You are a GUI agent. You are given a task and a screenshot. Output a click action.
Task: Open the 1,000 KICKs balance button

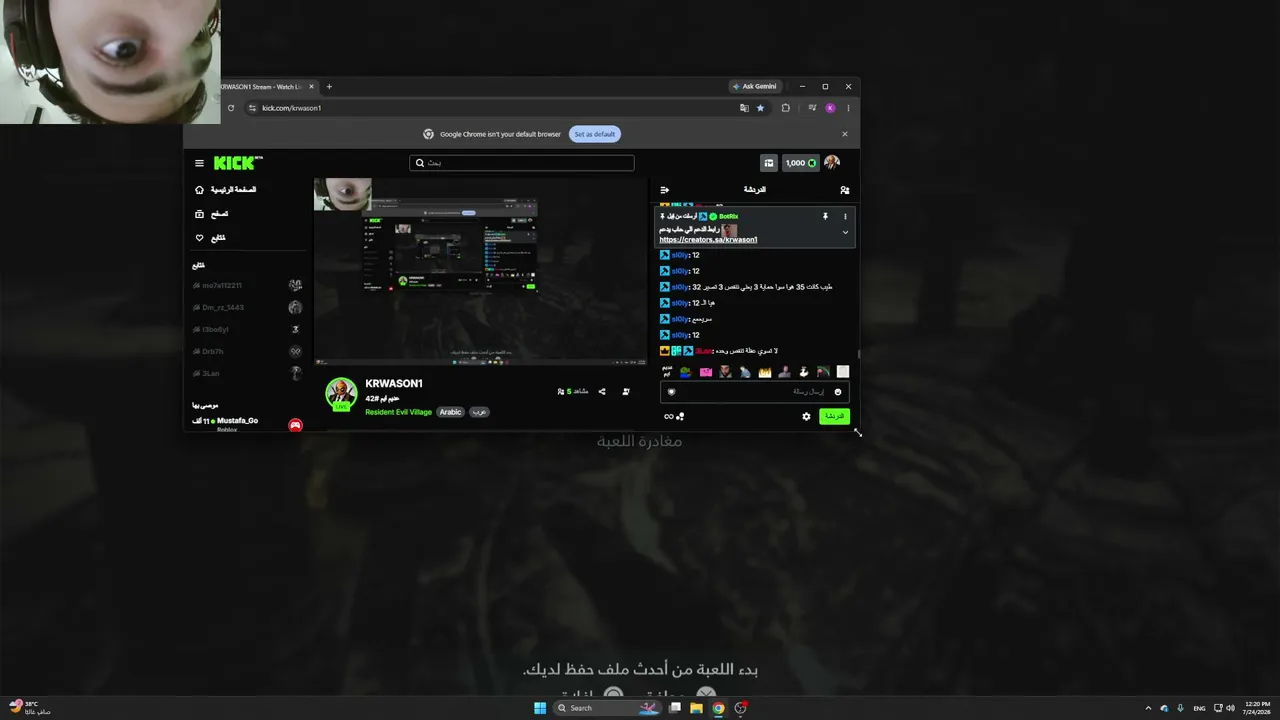tap(800, 163)
